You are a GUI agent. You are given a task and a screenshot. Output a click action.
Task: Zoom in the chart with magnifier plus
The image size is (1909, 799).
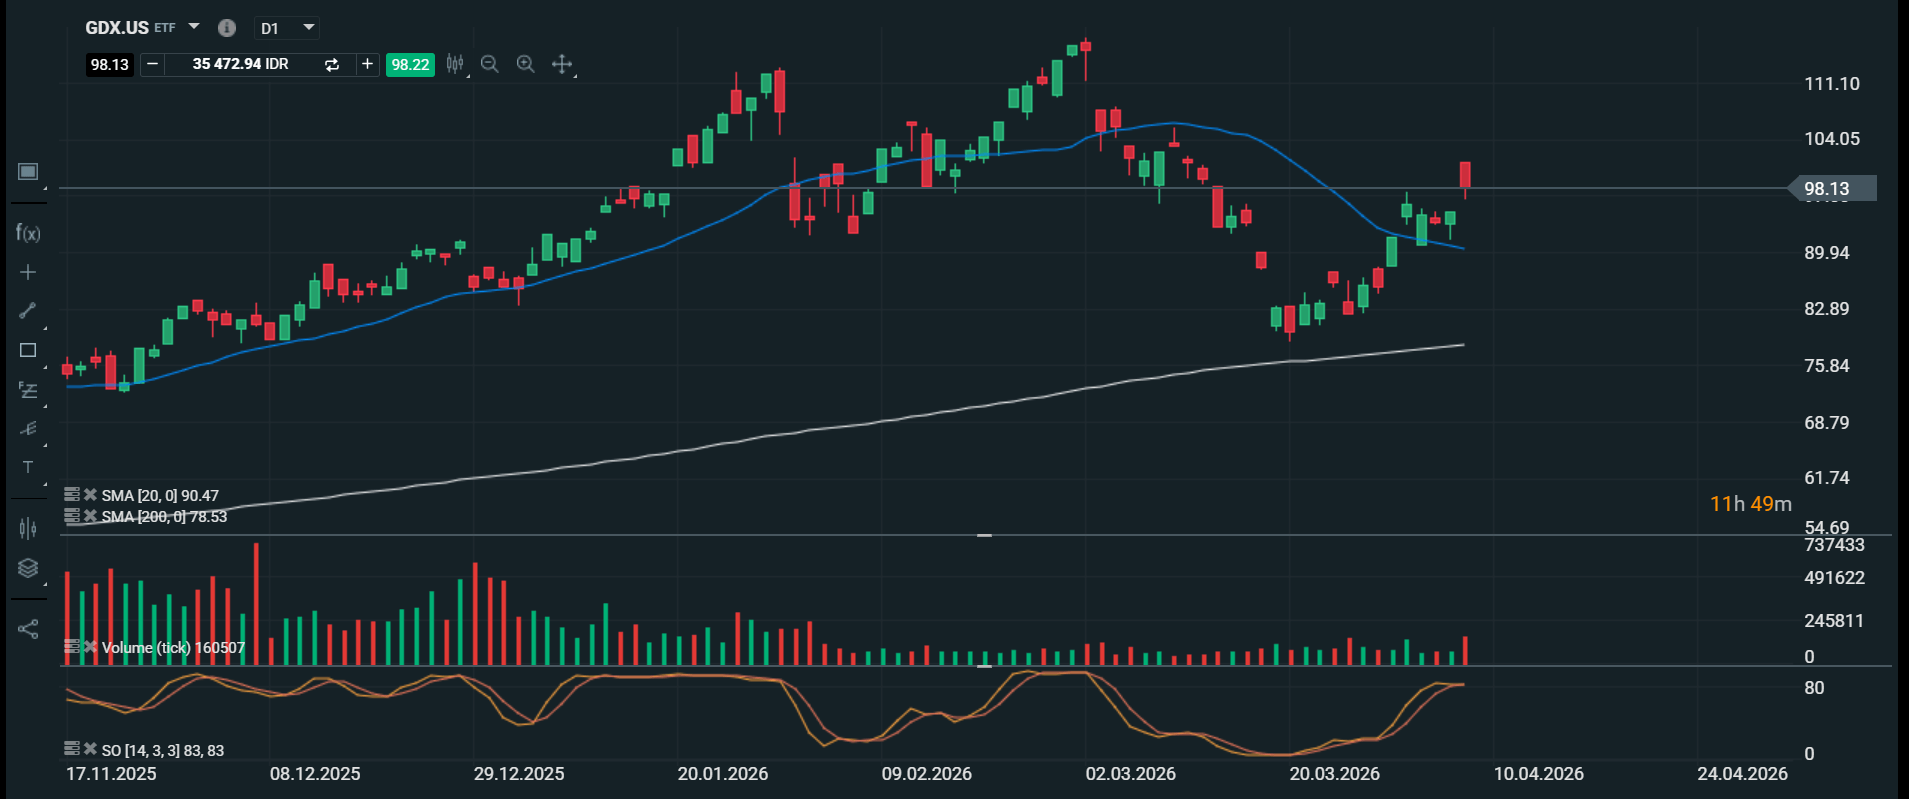tap(525, 64)
